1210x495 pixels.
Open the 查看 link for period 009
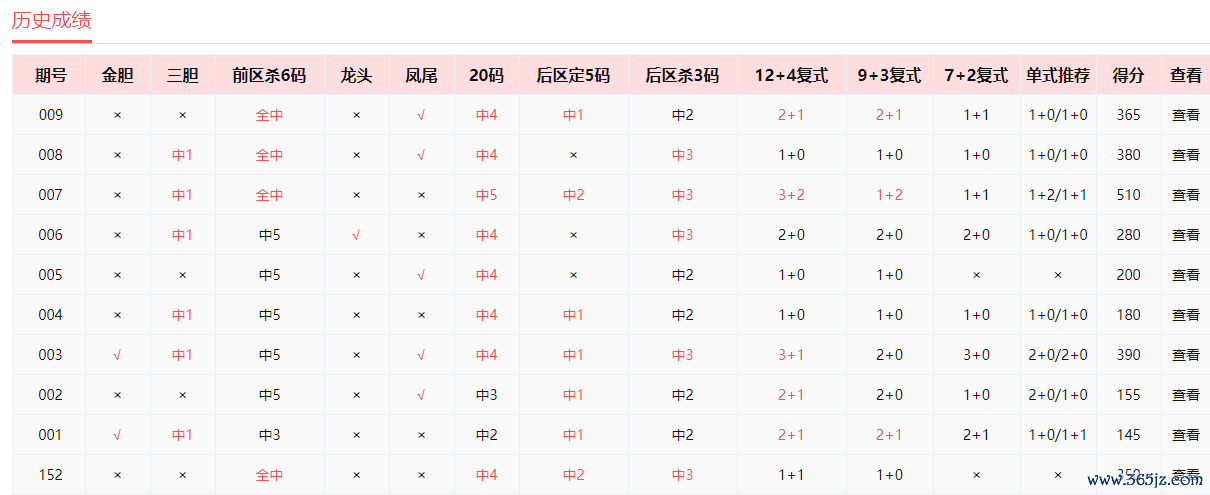click(x=1185, y=115)
